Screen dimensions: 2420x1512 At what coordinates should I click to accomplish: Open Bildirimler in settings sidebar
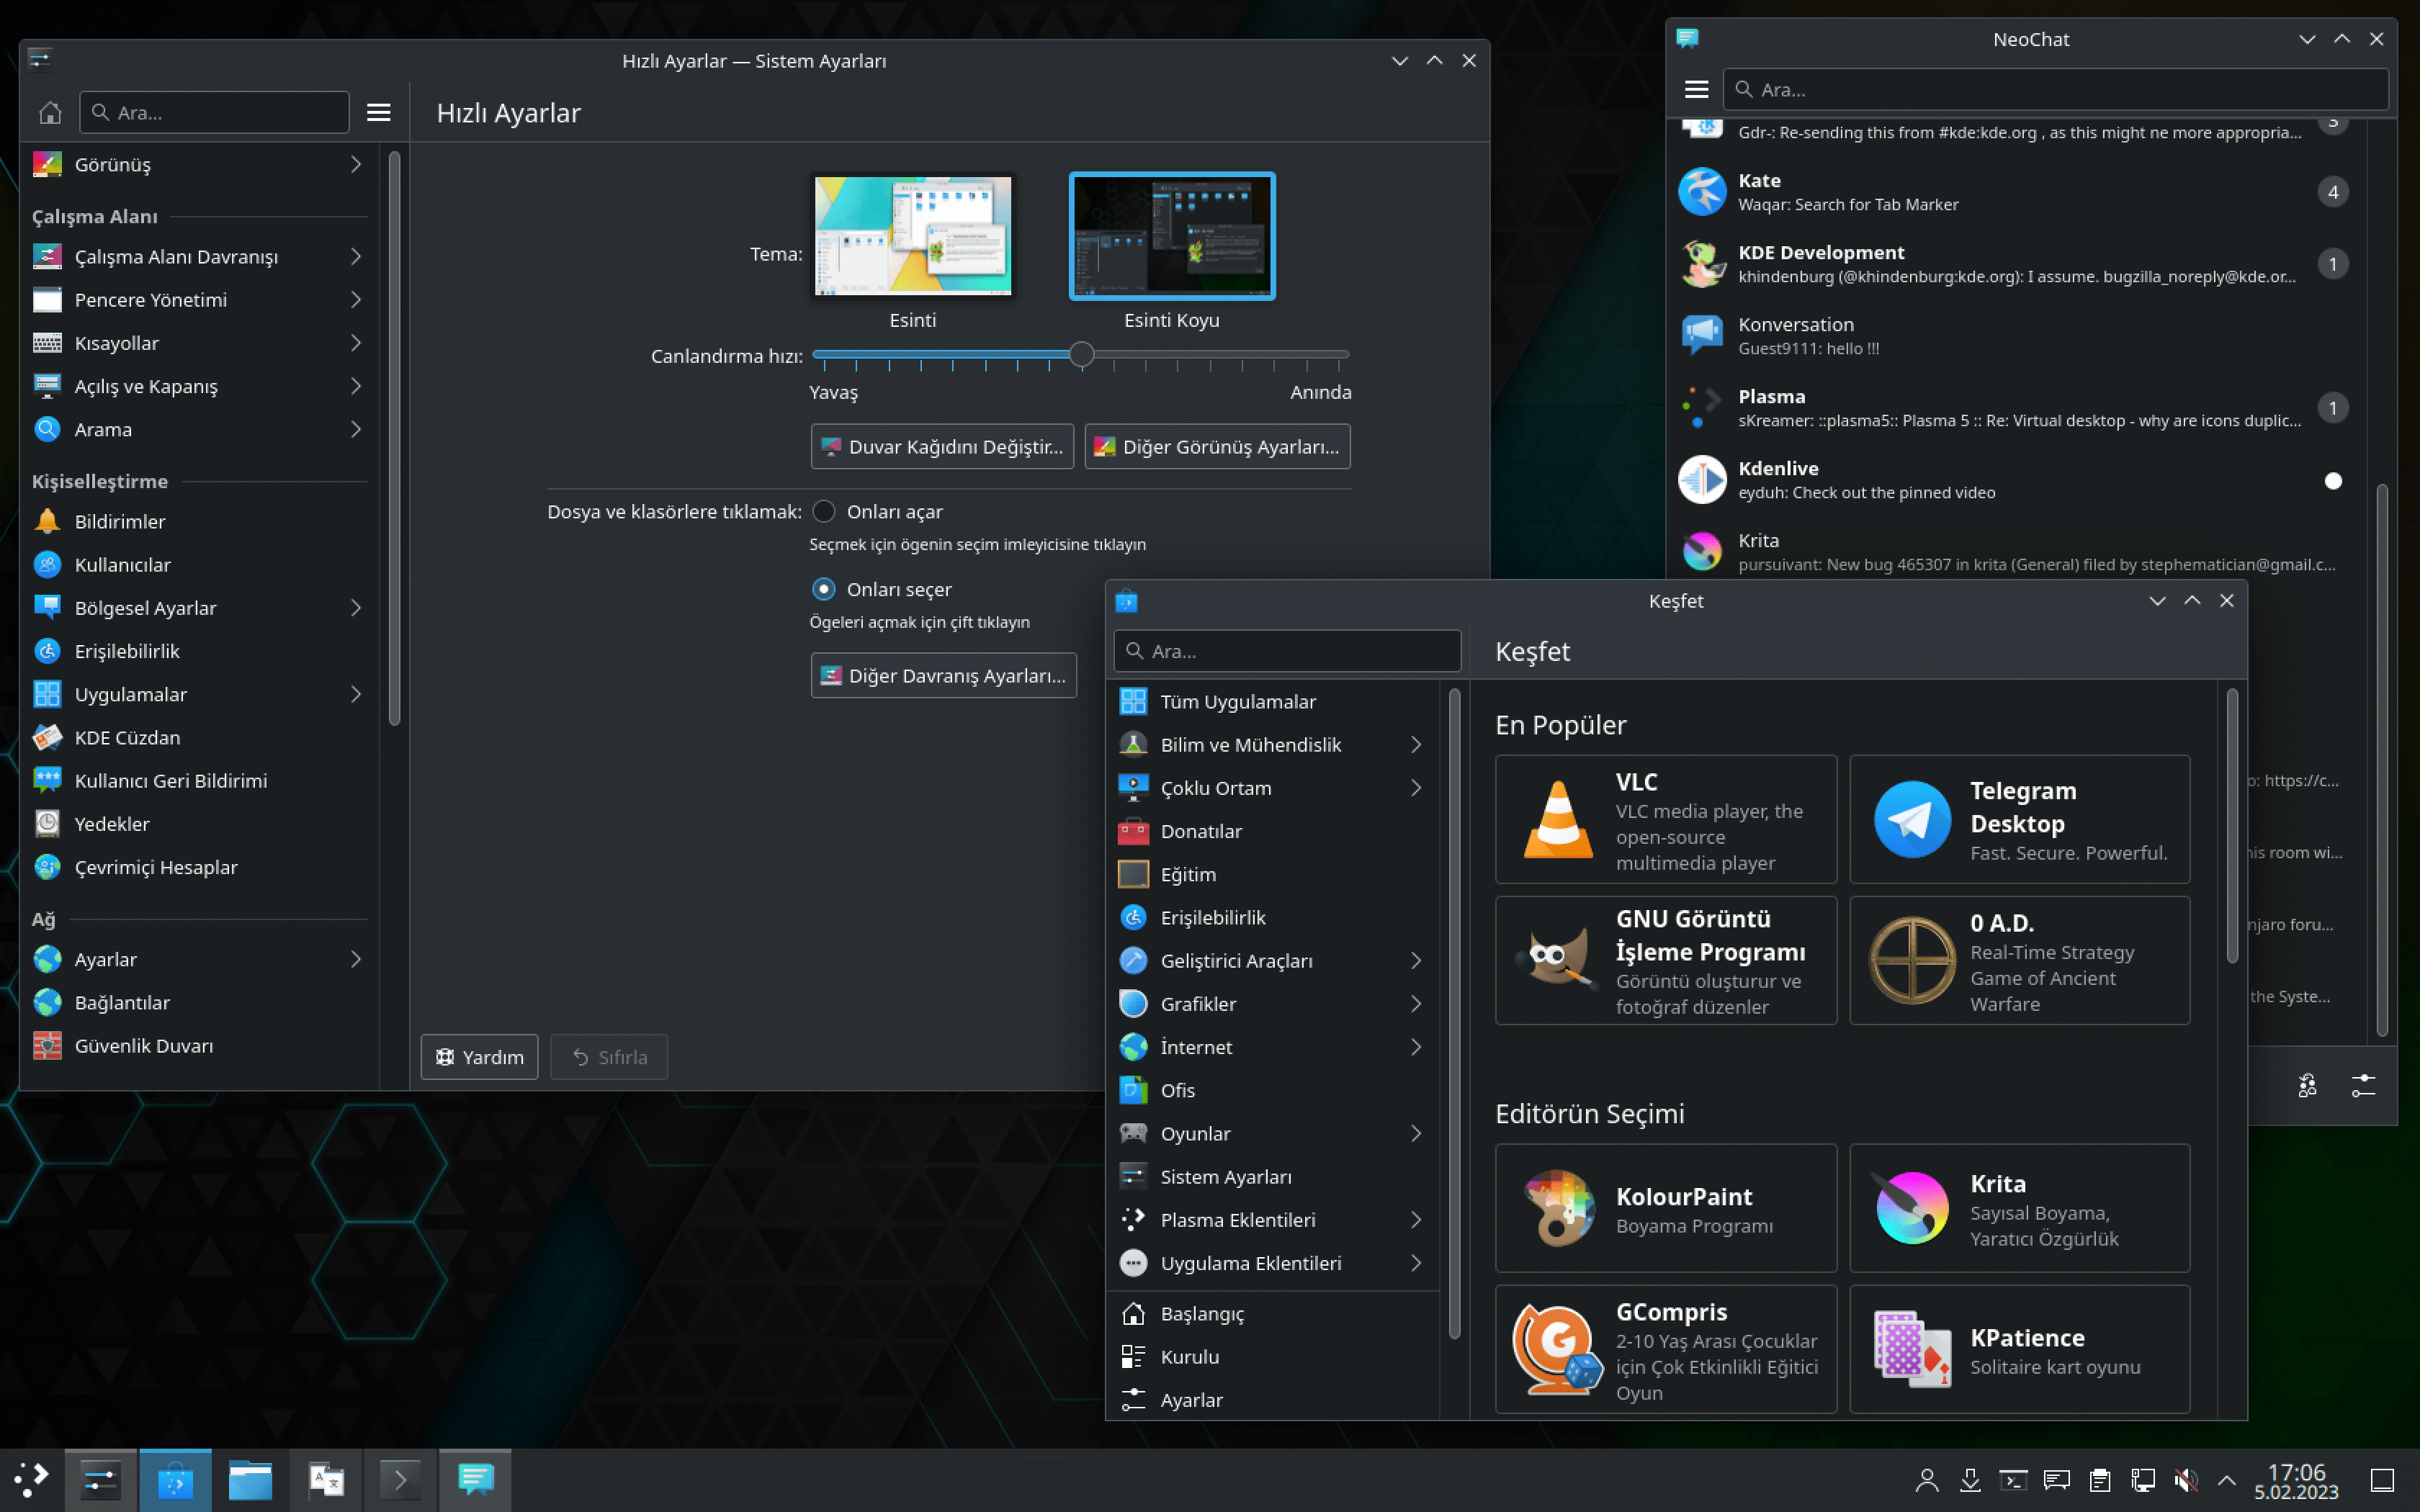click(120, 521)
